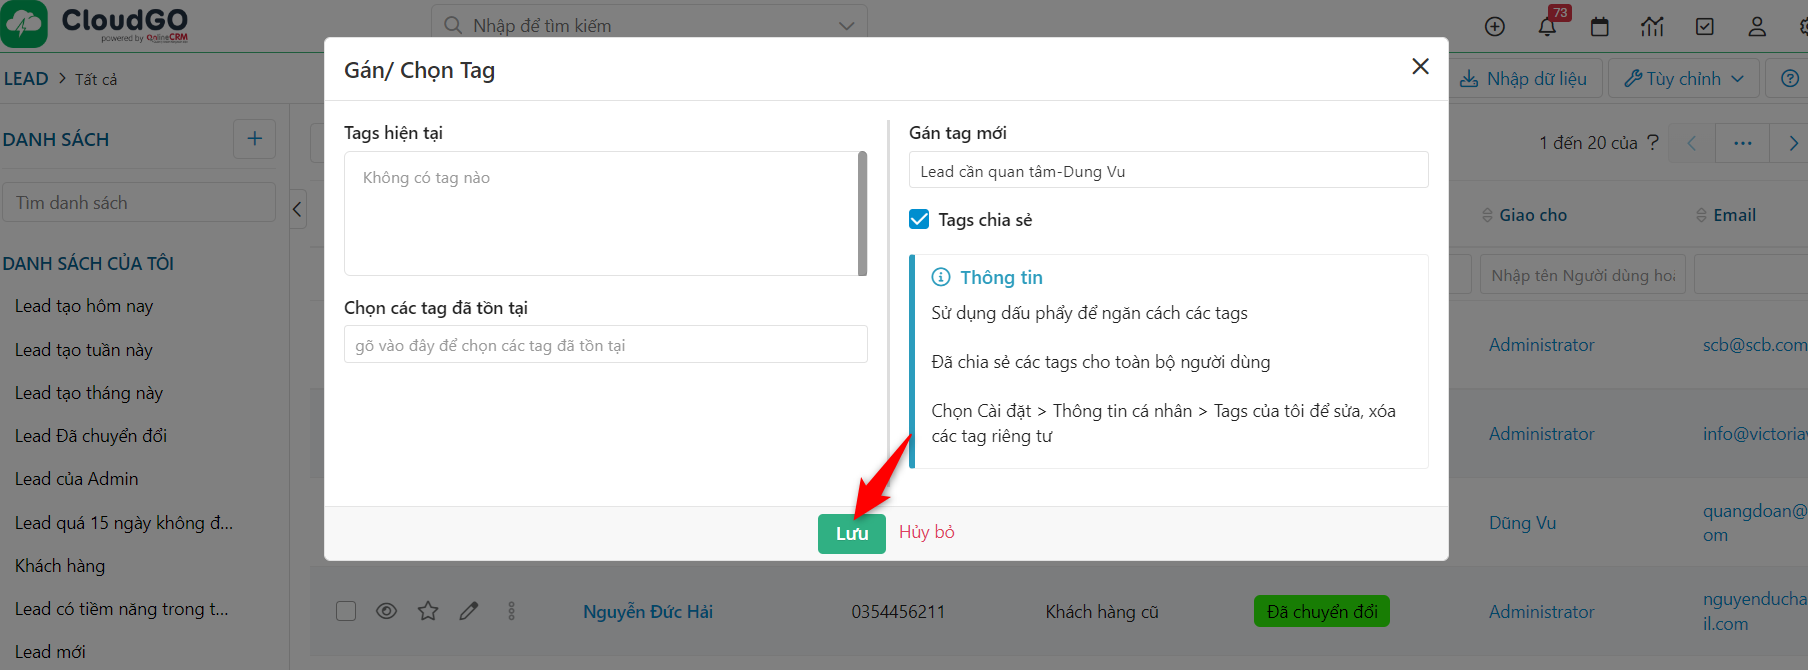This screenshot has width=1808, height=670.
Task: Star the Nguyễn Đức Hải lead
Action: coord(428,611)
